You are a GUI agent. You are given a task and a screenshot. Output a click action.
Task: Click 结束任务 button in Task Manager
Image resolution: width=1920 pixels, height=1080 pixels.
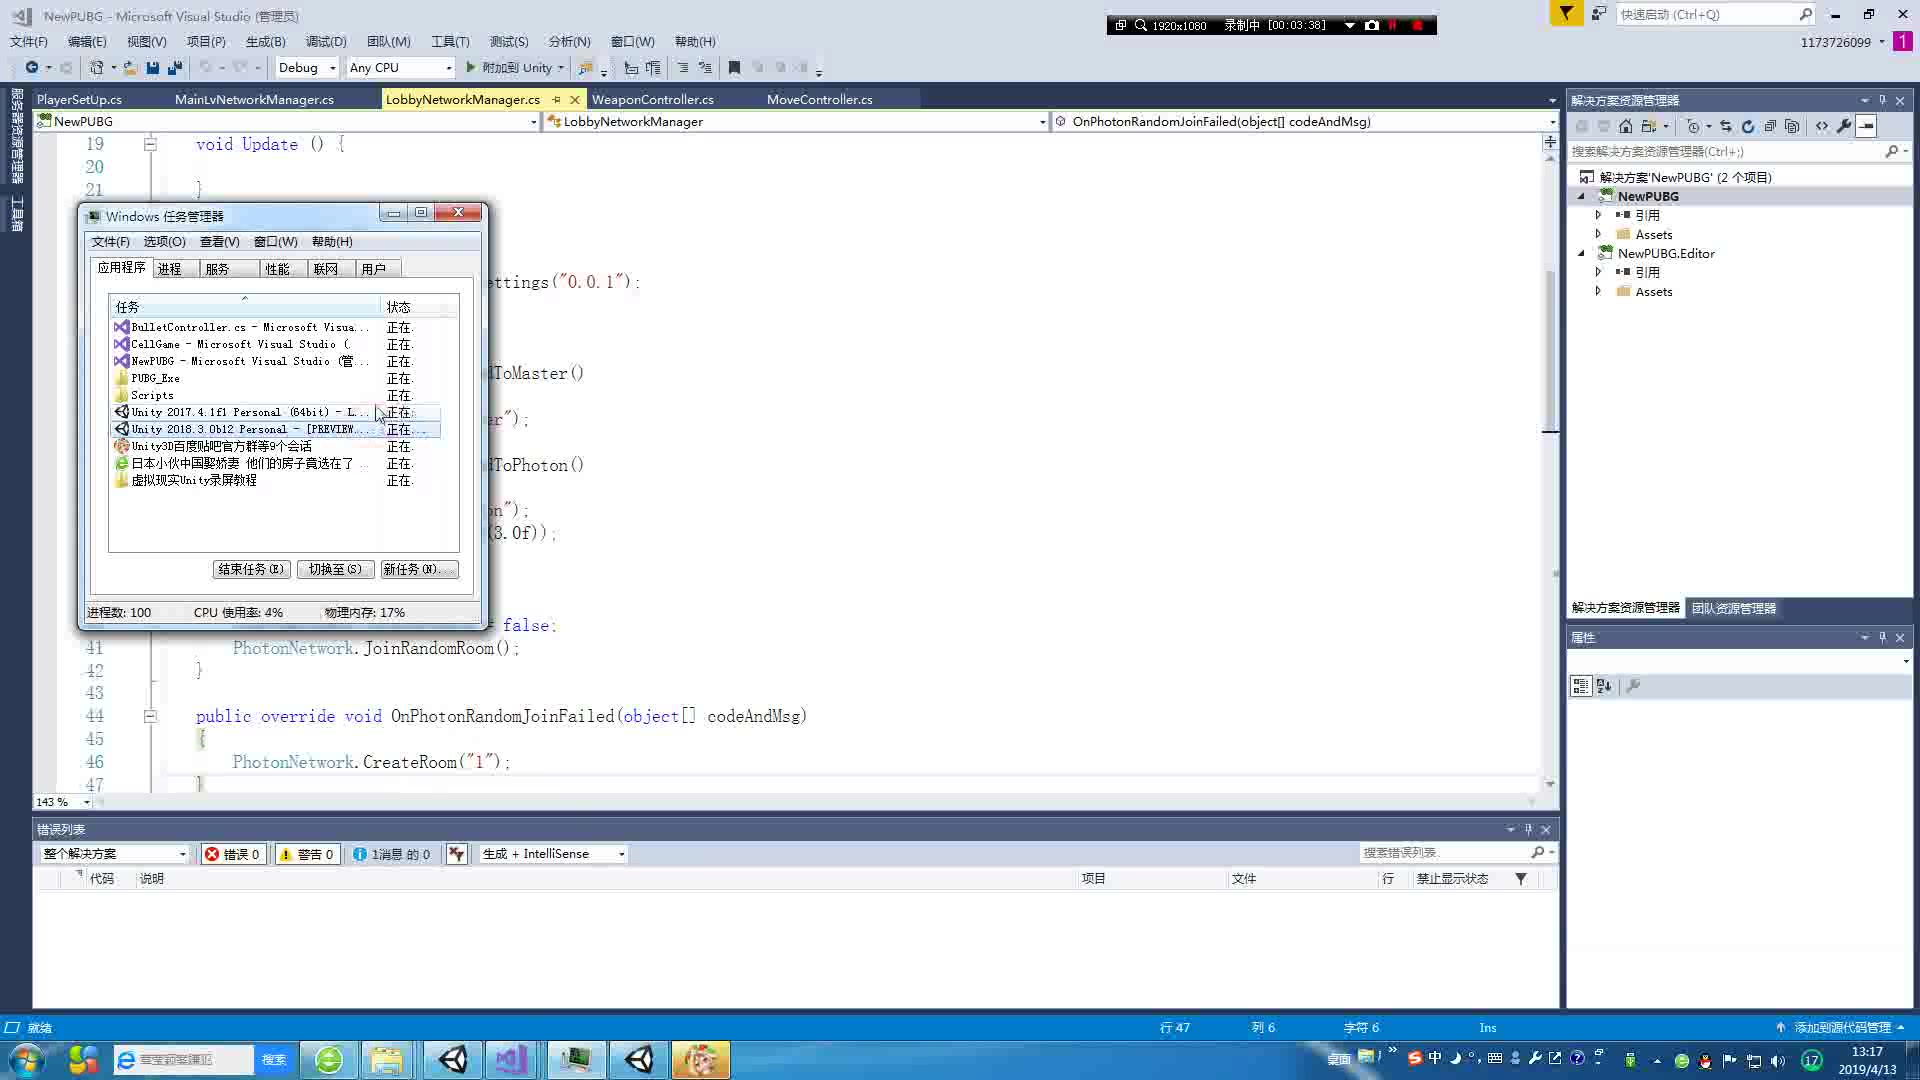pyautogui.click(x=251, y=569)
